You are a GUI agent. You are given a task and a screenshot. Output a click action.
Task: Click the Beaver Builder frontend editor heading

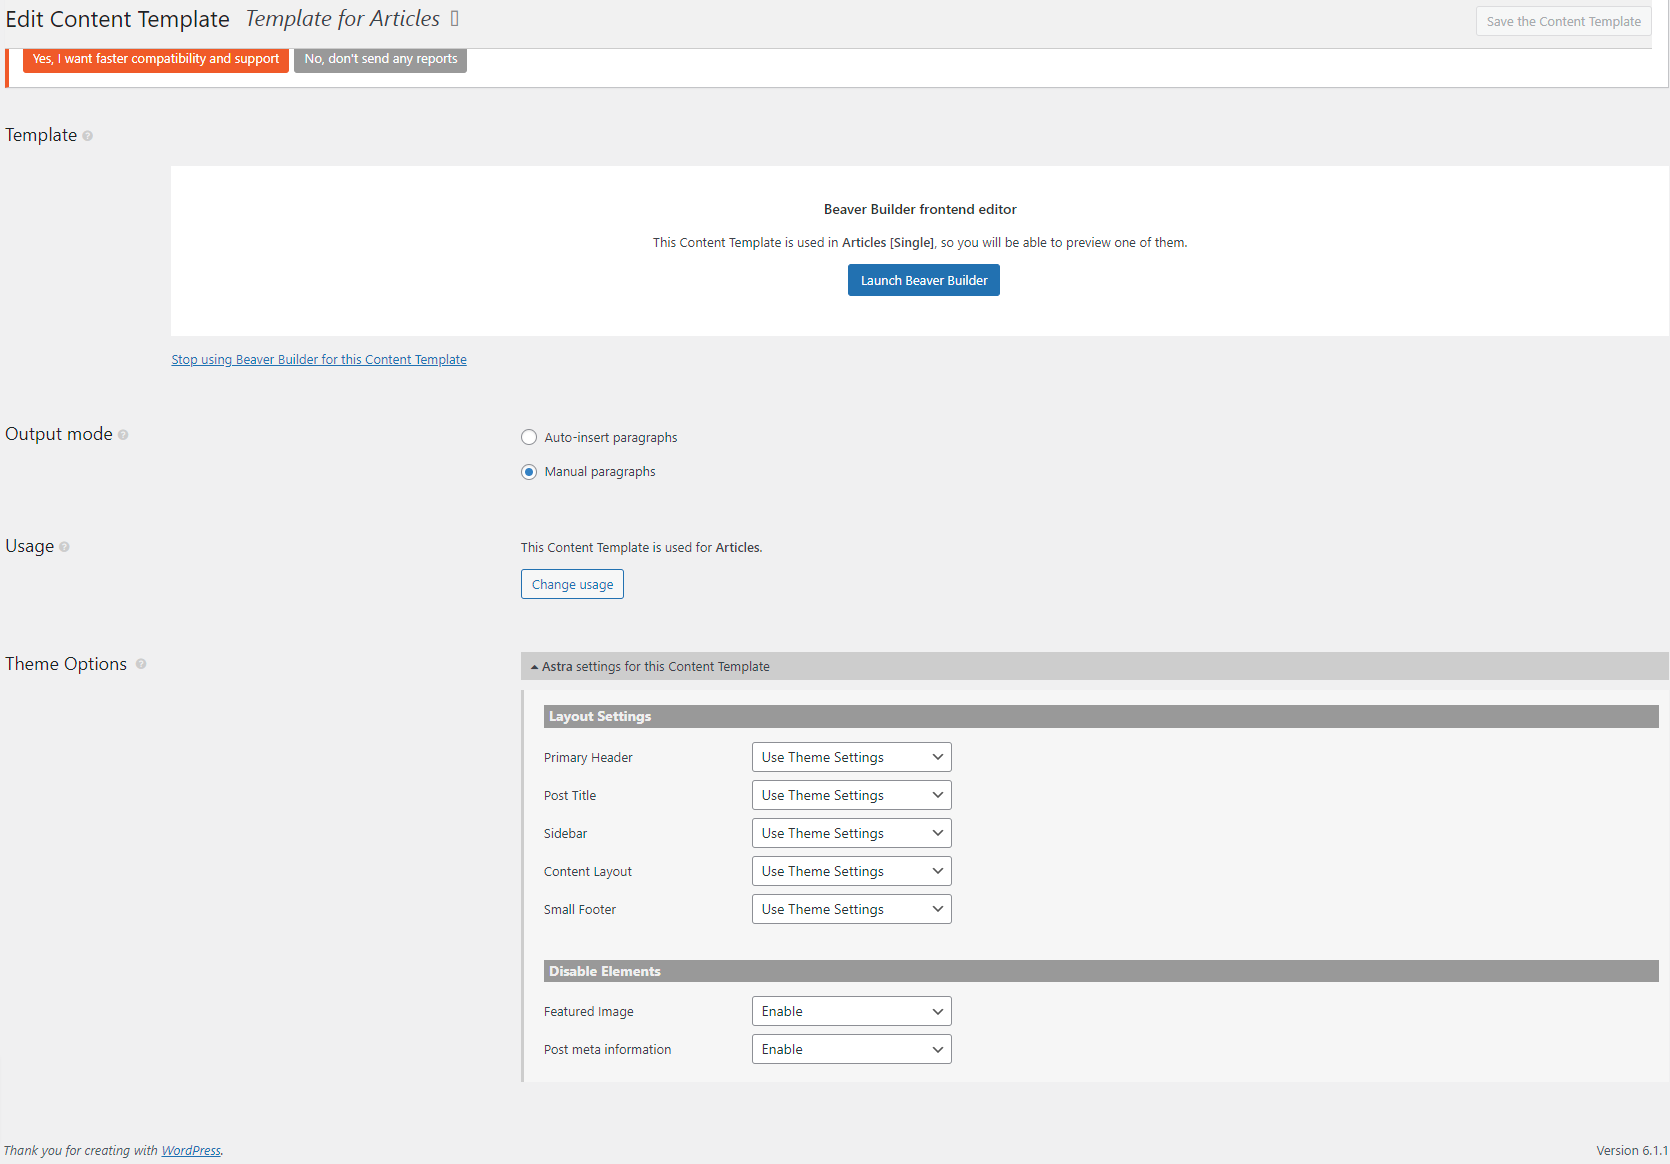pyautogui.click(x=920, y=209)
